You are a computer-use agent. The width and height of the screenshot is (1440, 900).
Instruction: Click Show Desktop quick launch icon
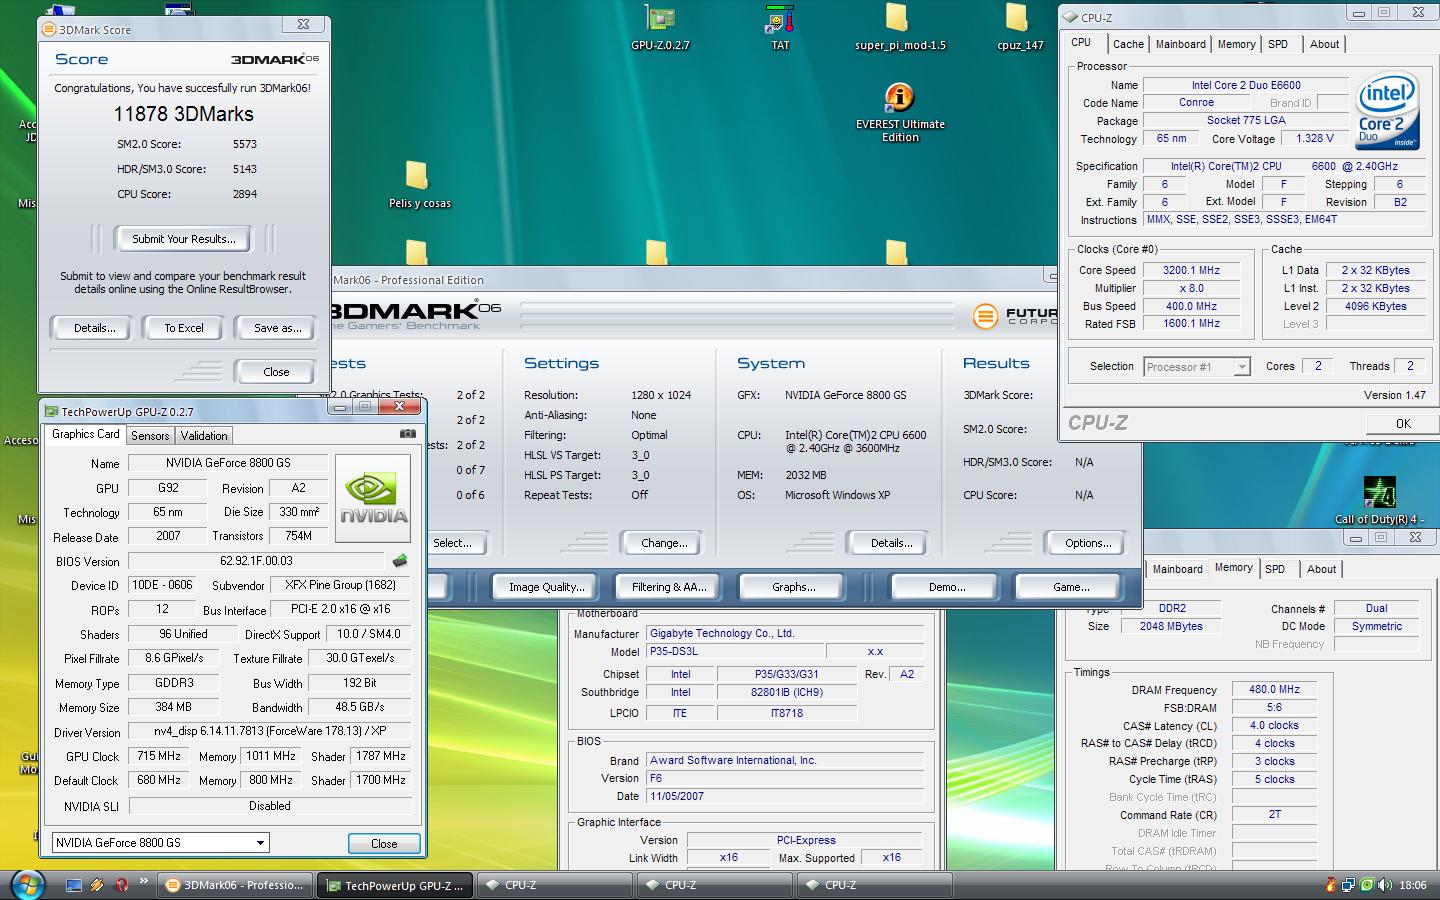73,885
